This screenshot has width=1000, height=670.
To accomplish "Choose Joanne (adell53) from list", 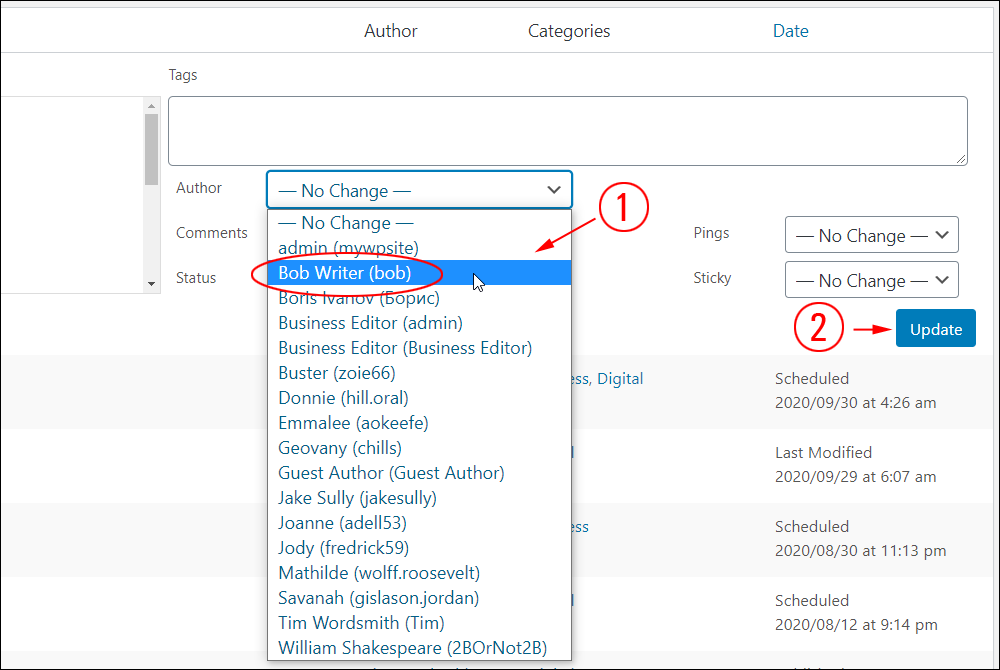I will click(x=419, y=523).
